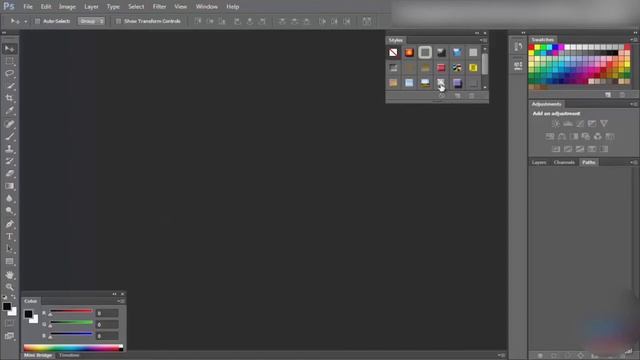Select the Clone Stamp tool

pos(9,149)
